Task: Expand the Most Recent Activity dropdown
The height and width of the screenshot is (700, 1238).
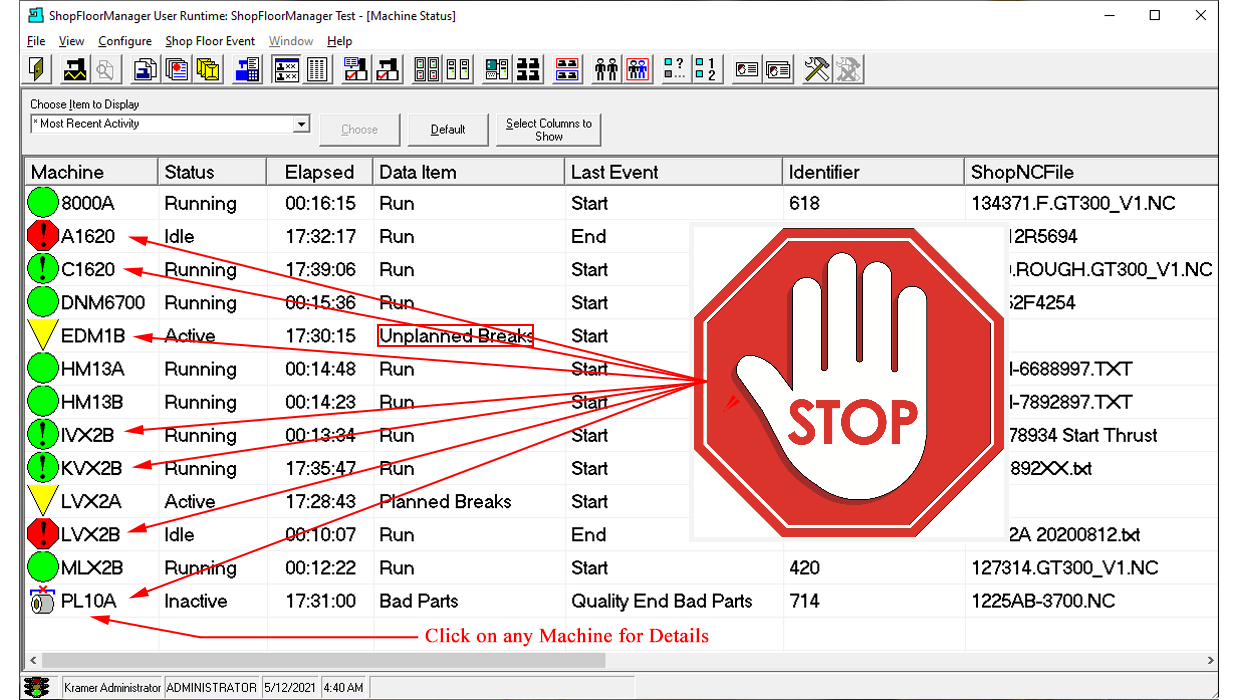Action: pos(301,124)
